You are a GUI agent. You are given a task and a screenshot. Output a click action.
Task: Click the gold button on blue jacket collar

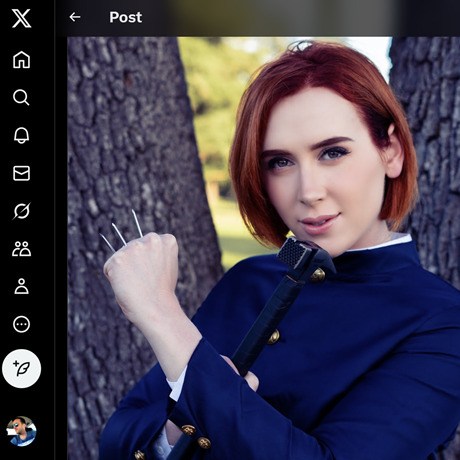(x=318, y=275)
